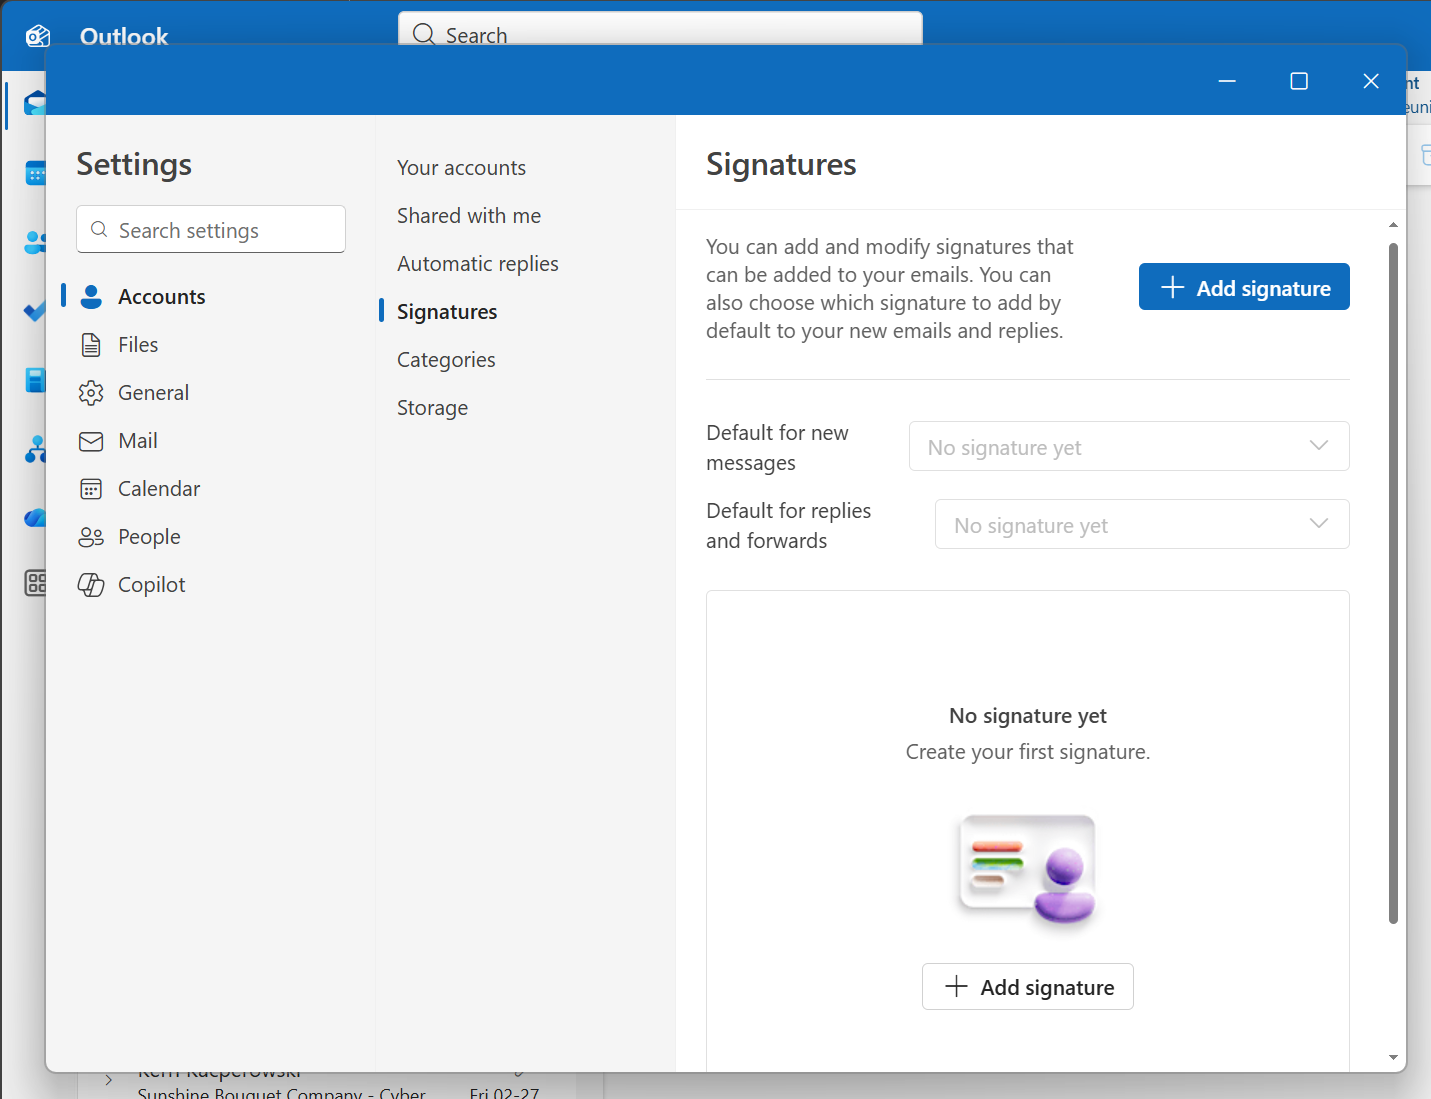The width and height of the screenshot is (1431, 1099).
Task: Open General settings via the gear icon
Action: (91, 393)
